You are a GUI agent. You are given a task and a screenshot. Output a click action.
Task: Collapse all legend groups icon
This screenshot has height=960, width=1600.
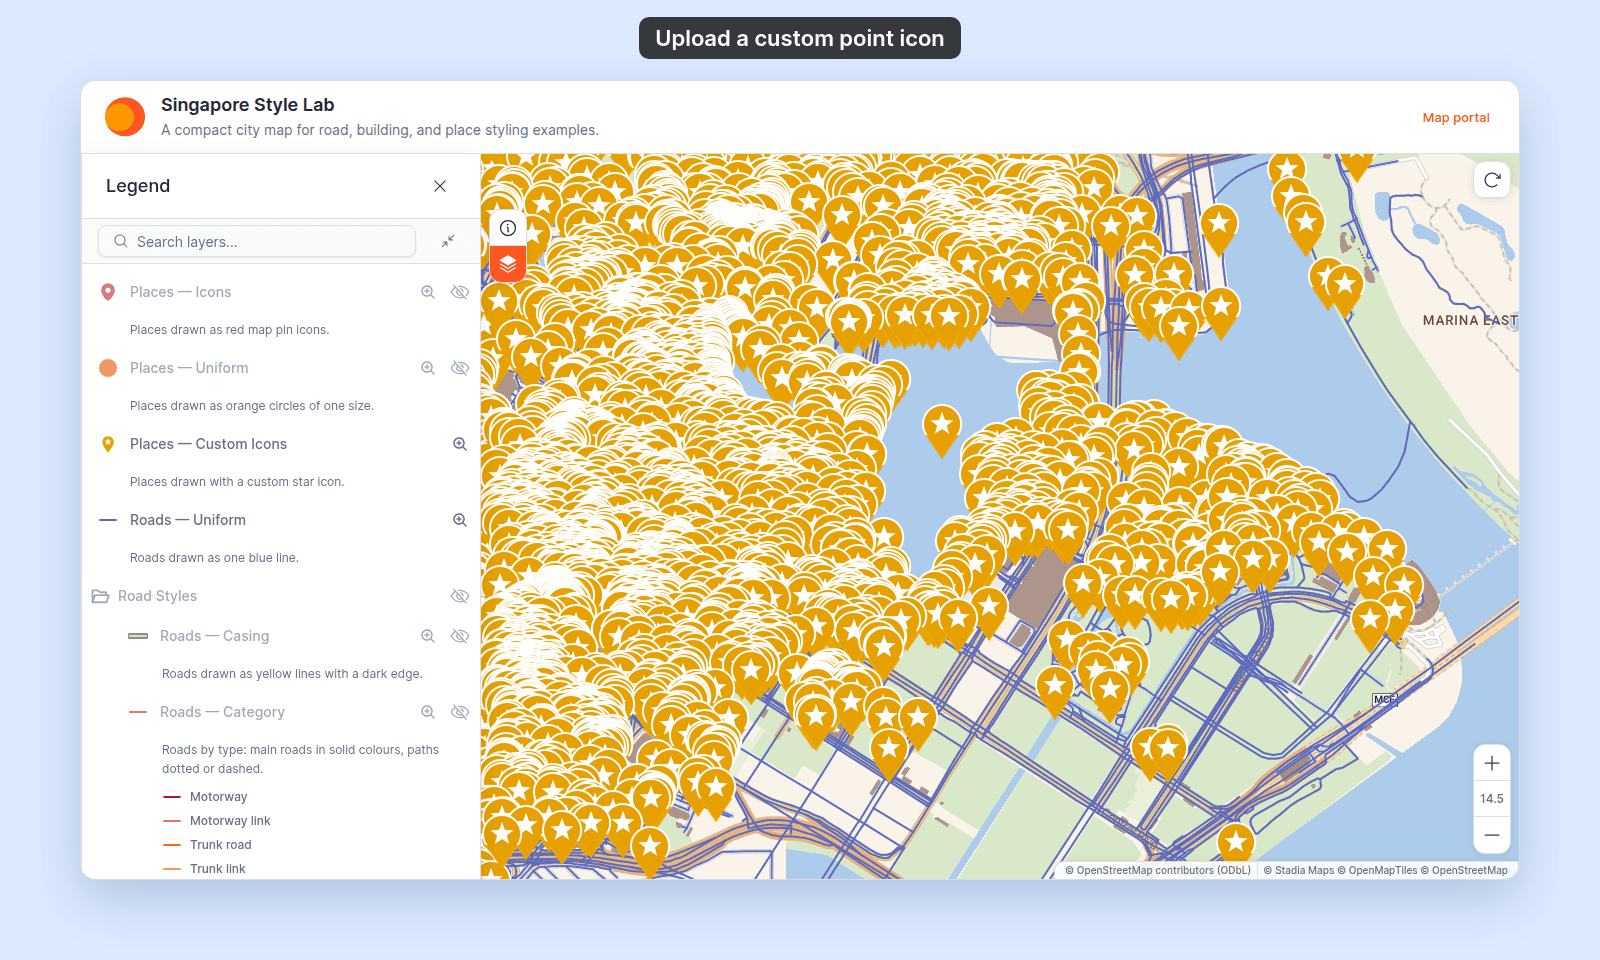[x=448, y=241]
